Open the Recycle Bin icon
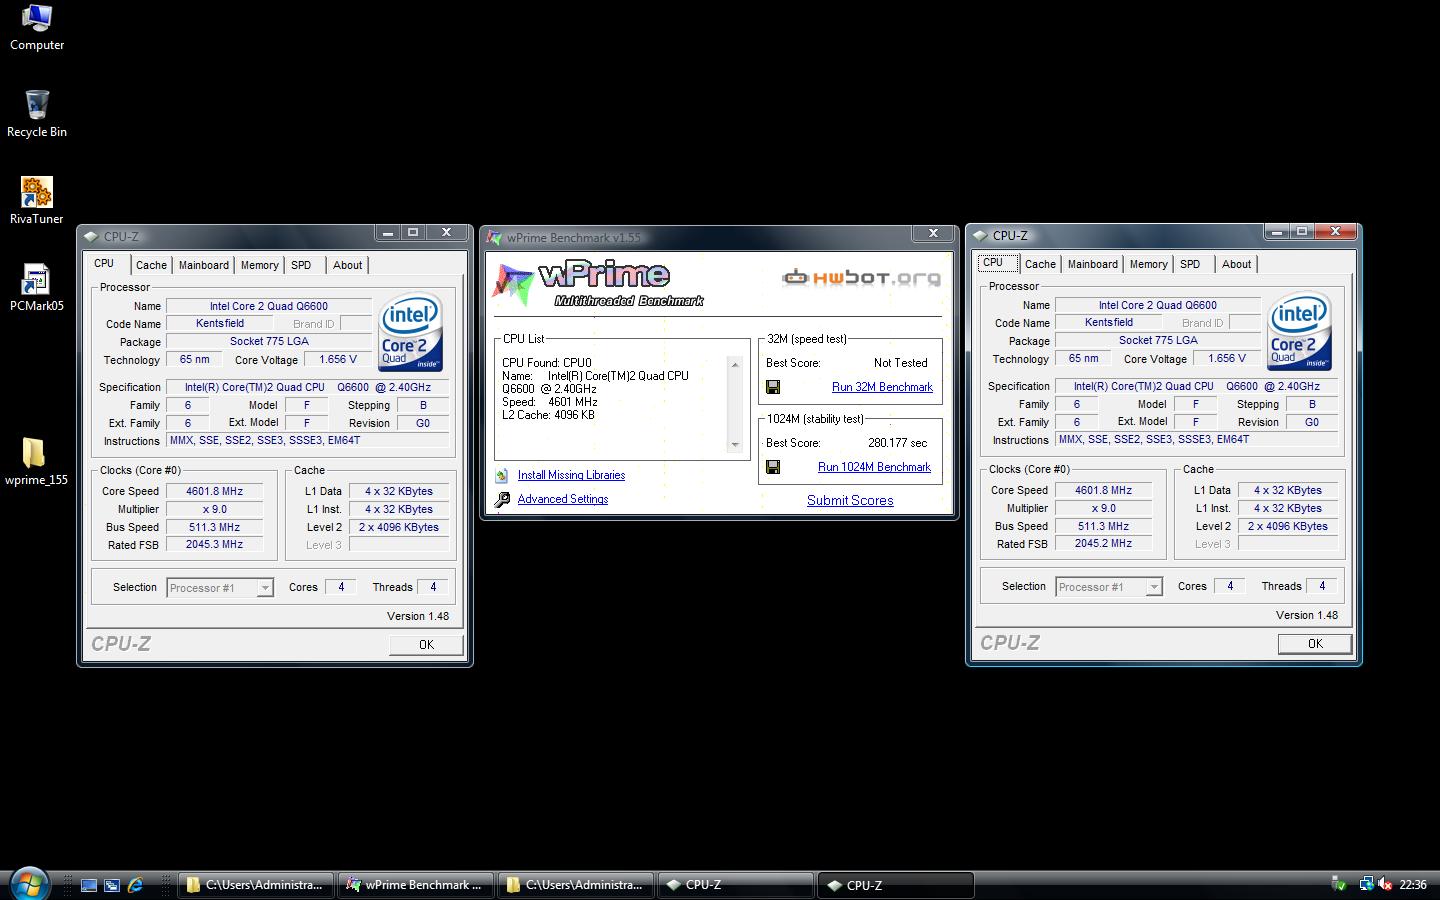The image size is (1440, 900). point(37,113)
